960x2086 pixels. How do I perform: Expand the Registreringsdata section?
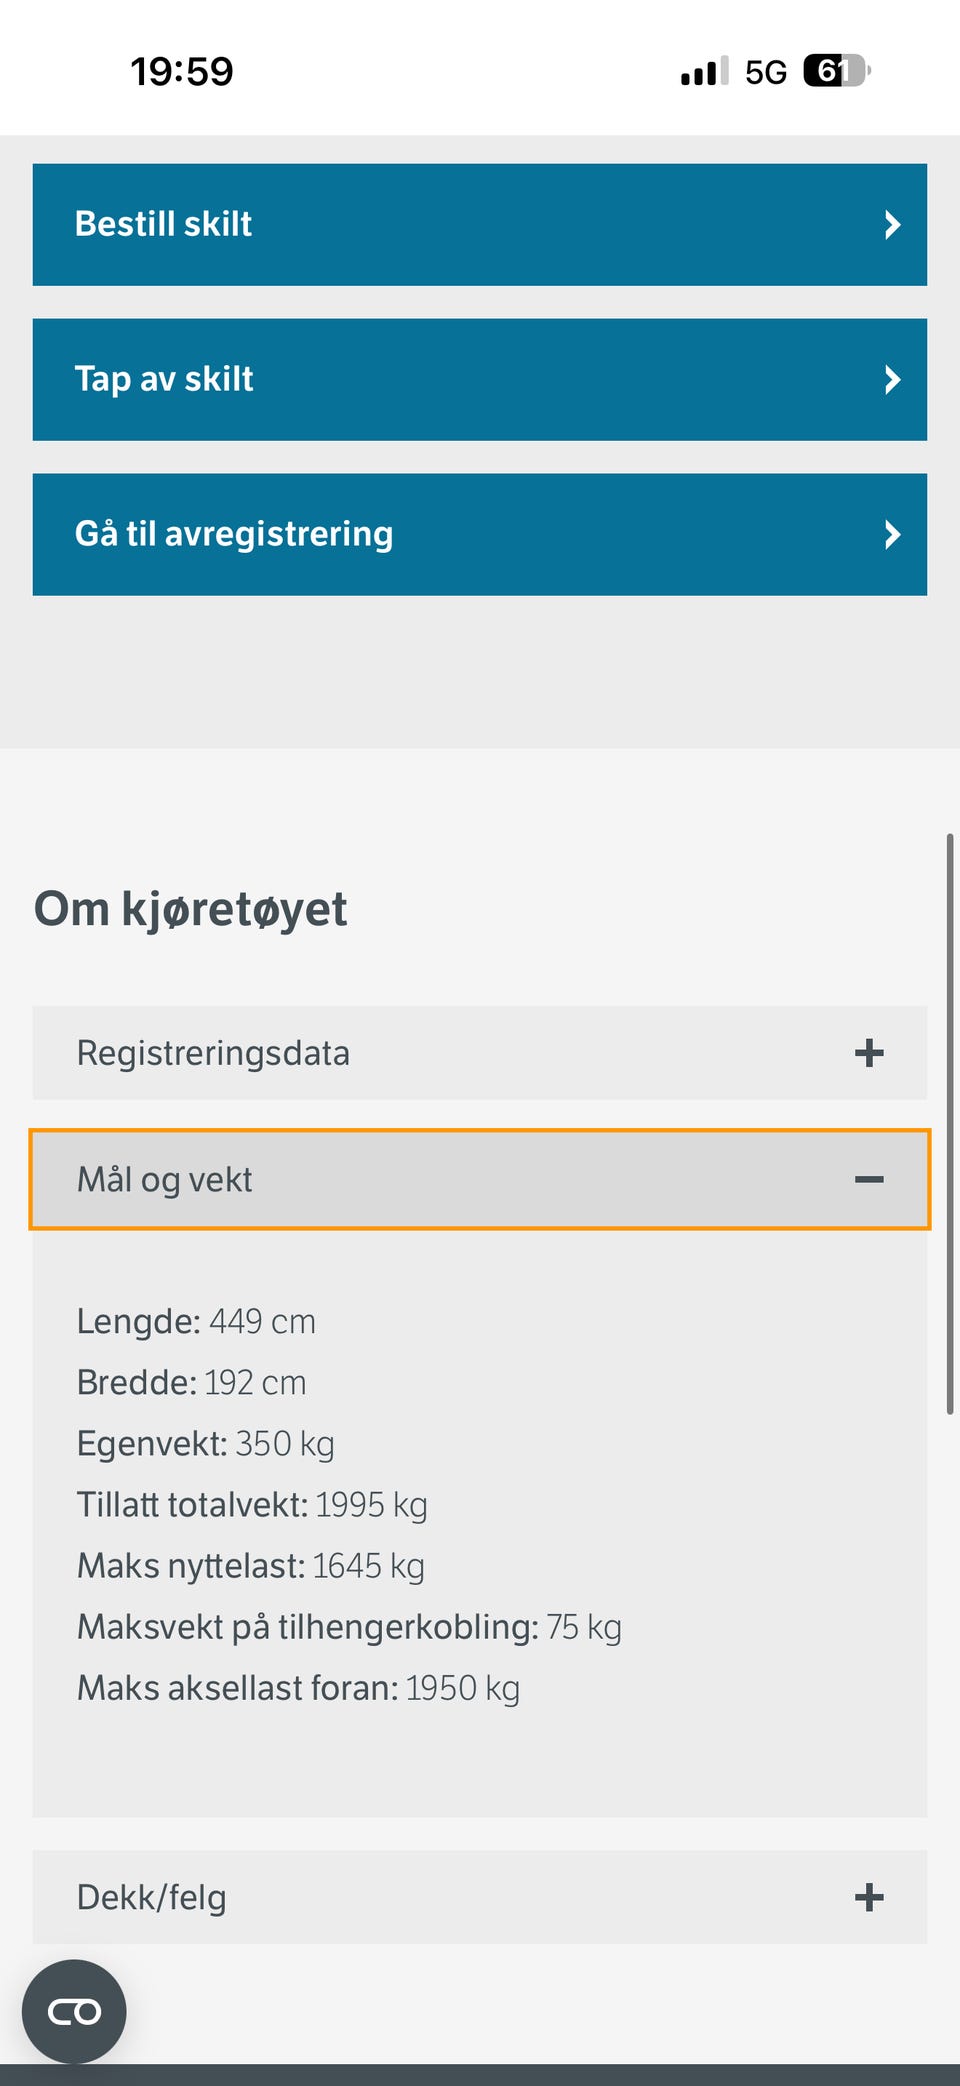coord(480,1053)
